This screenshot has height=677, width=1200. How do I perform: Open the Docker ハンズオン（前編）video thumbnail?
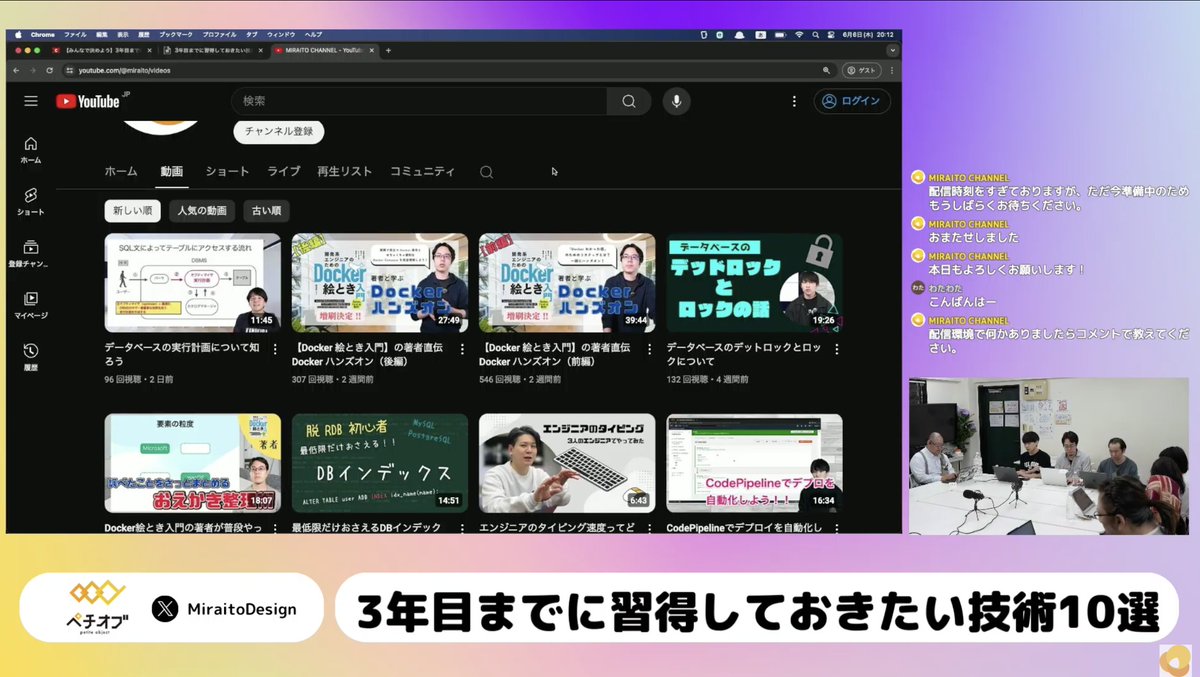[x=567, y=283]
